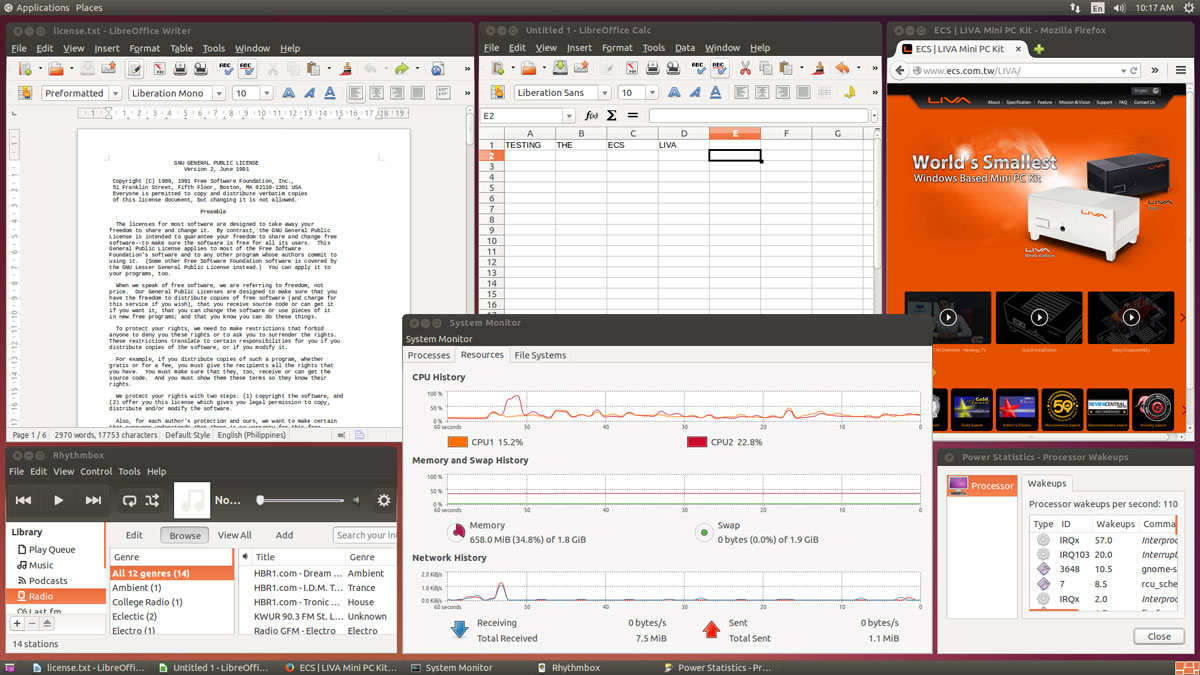Click Firefox new tab plus icon
The image size is (1200, 675).
[x=1039, y=49]
